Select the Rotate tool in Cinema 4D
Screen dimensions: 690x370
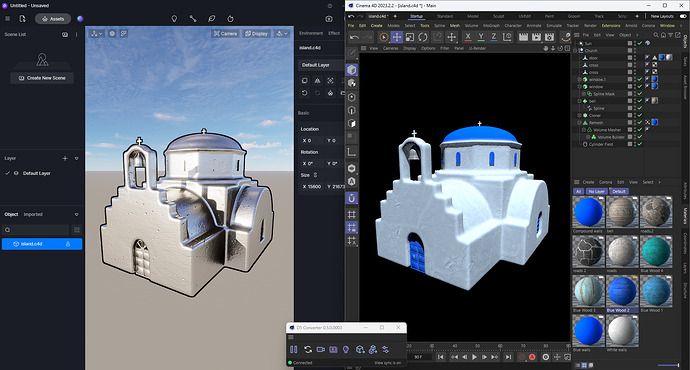click(423, 37)
